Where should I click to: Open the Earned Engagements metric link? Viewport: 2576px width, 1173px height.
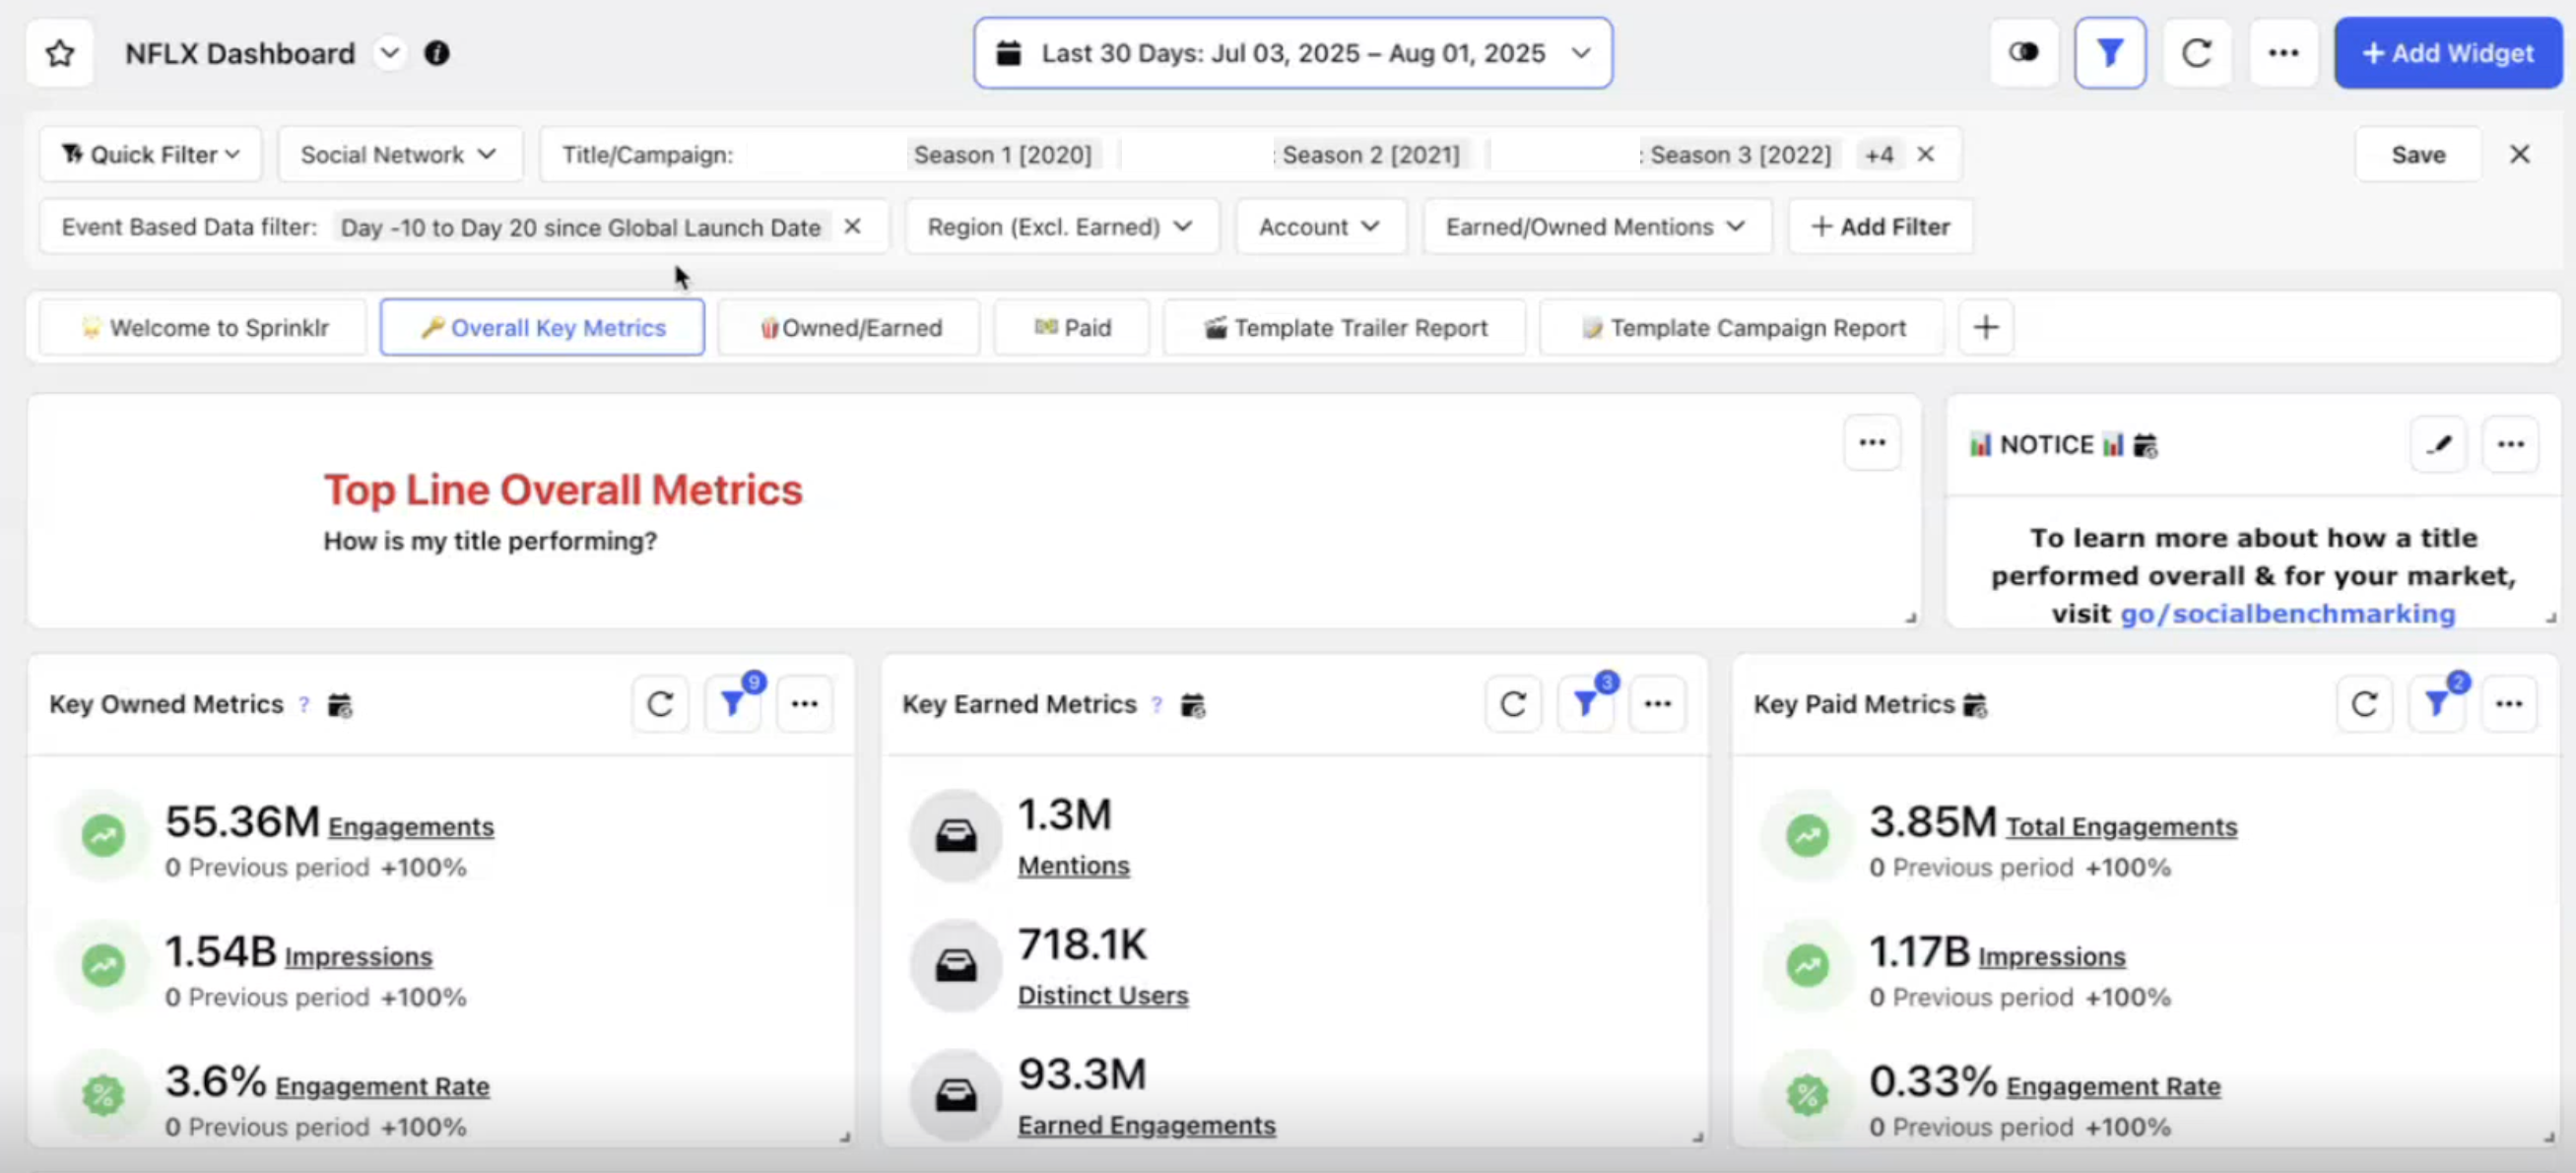[1147, 1126]
